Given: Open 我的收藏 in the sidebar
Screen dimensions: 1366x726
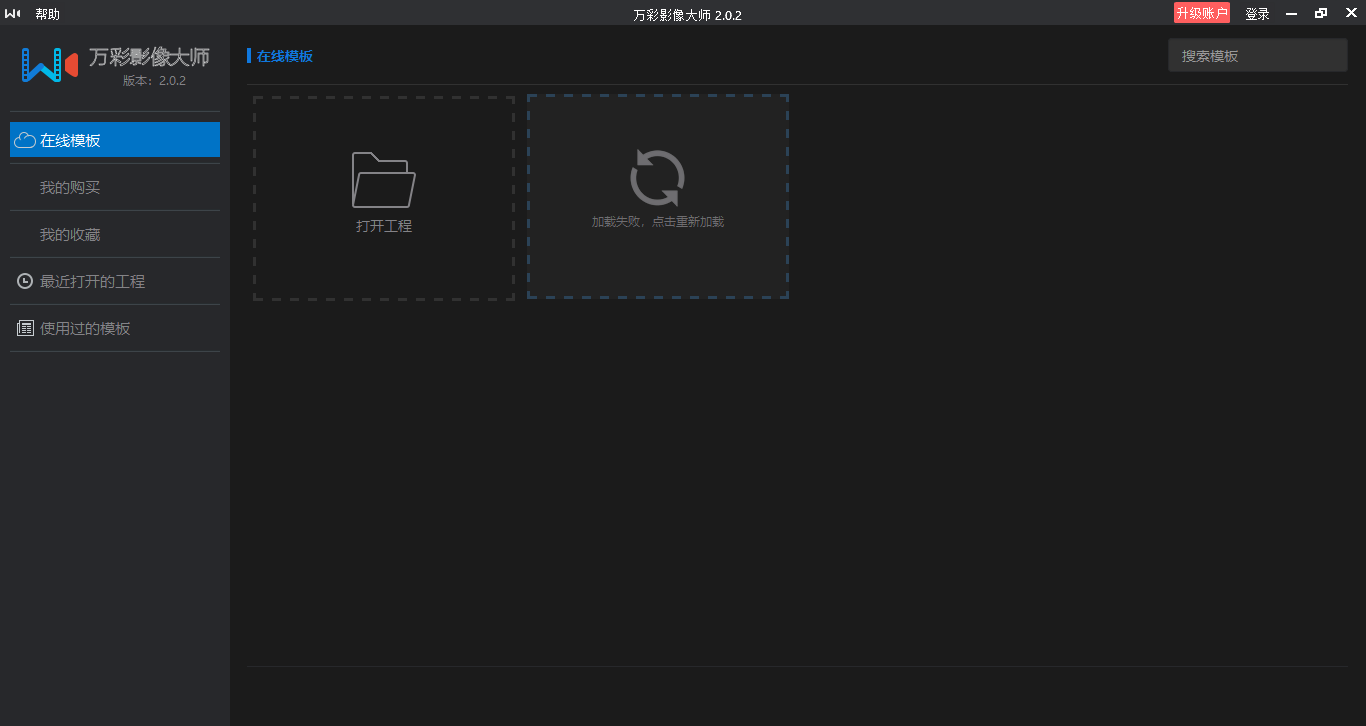Looking at the screenshot, I should (x=115, y=234).
